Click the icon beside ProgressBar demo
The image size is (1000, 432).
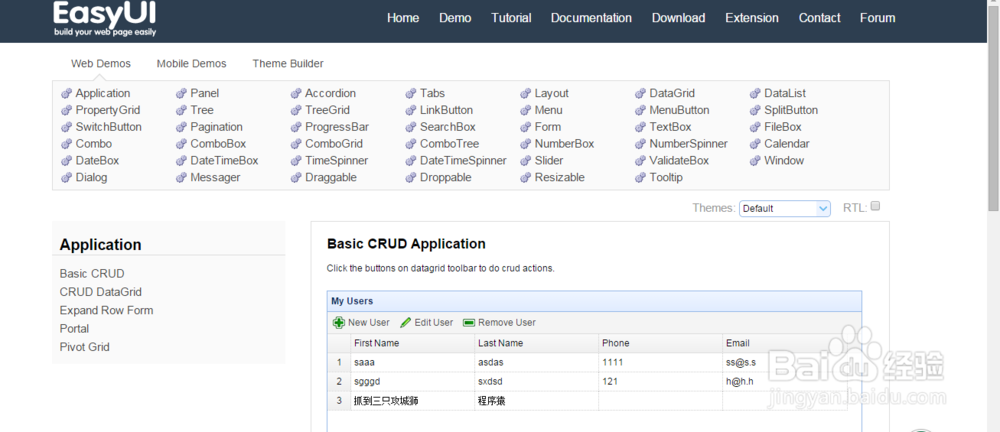click(296, 128)
